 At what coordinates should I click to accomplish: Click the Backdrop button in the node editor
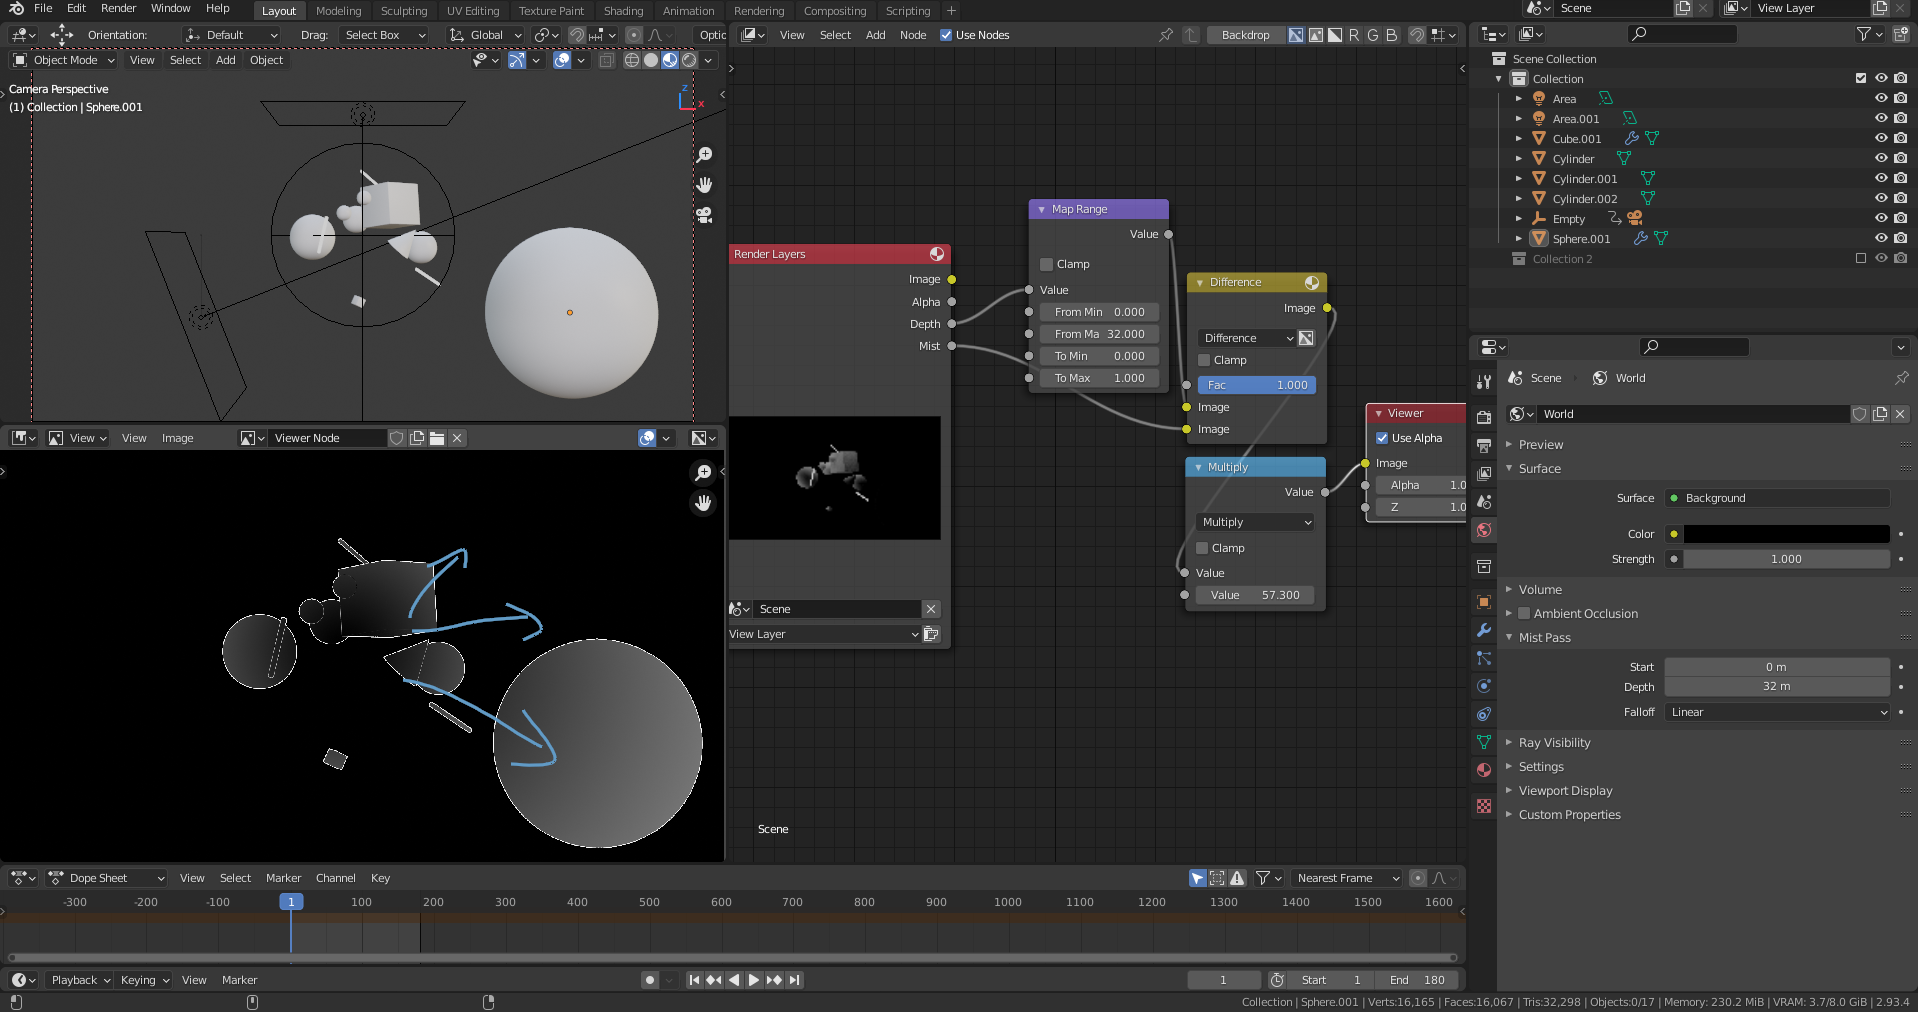1245,35
